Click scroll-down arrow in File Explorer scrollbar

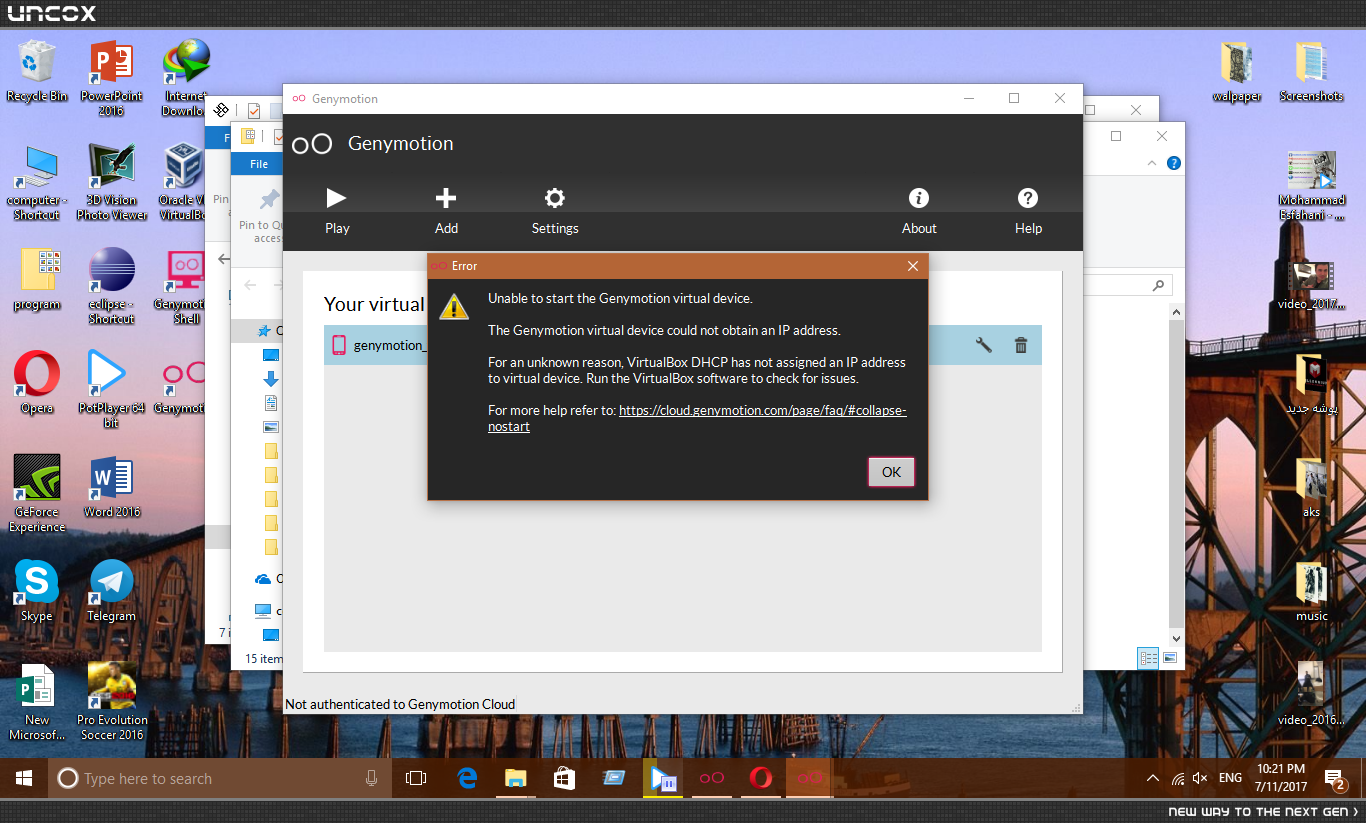pos(1176,638)
